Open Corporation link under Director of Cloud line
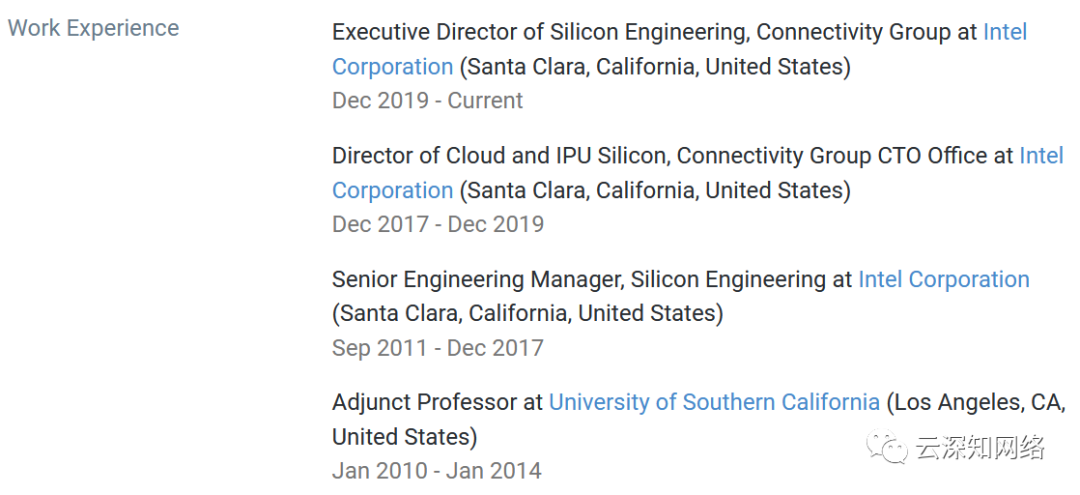 393,190
